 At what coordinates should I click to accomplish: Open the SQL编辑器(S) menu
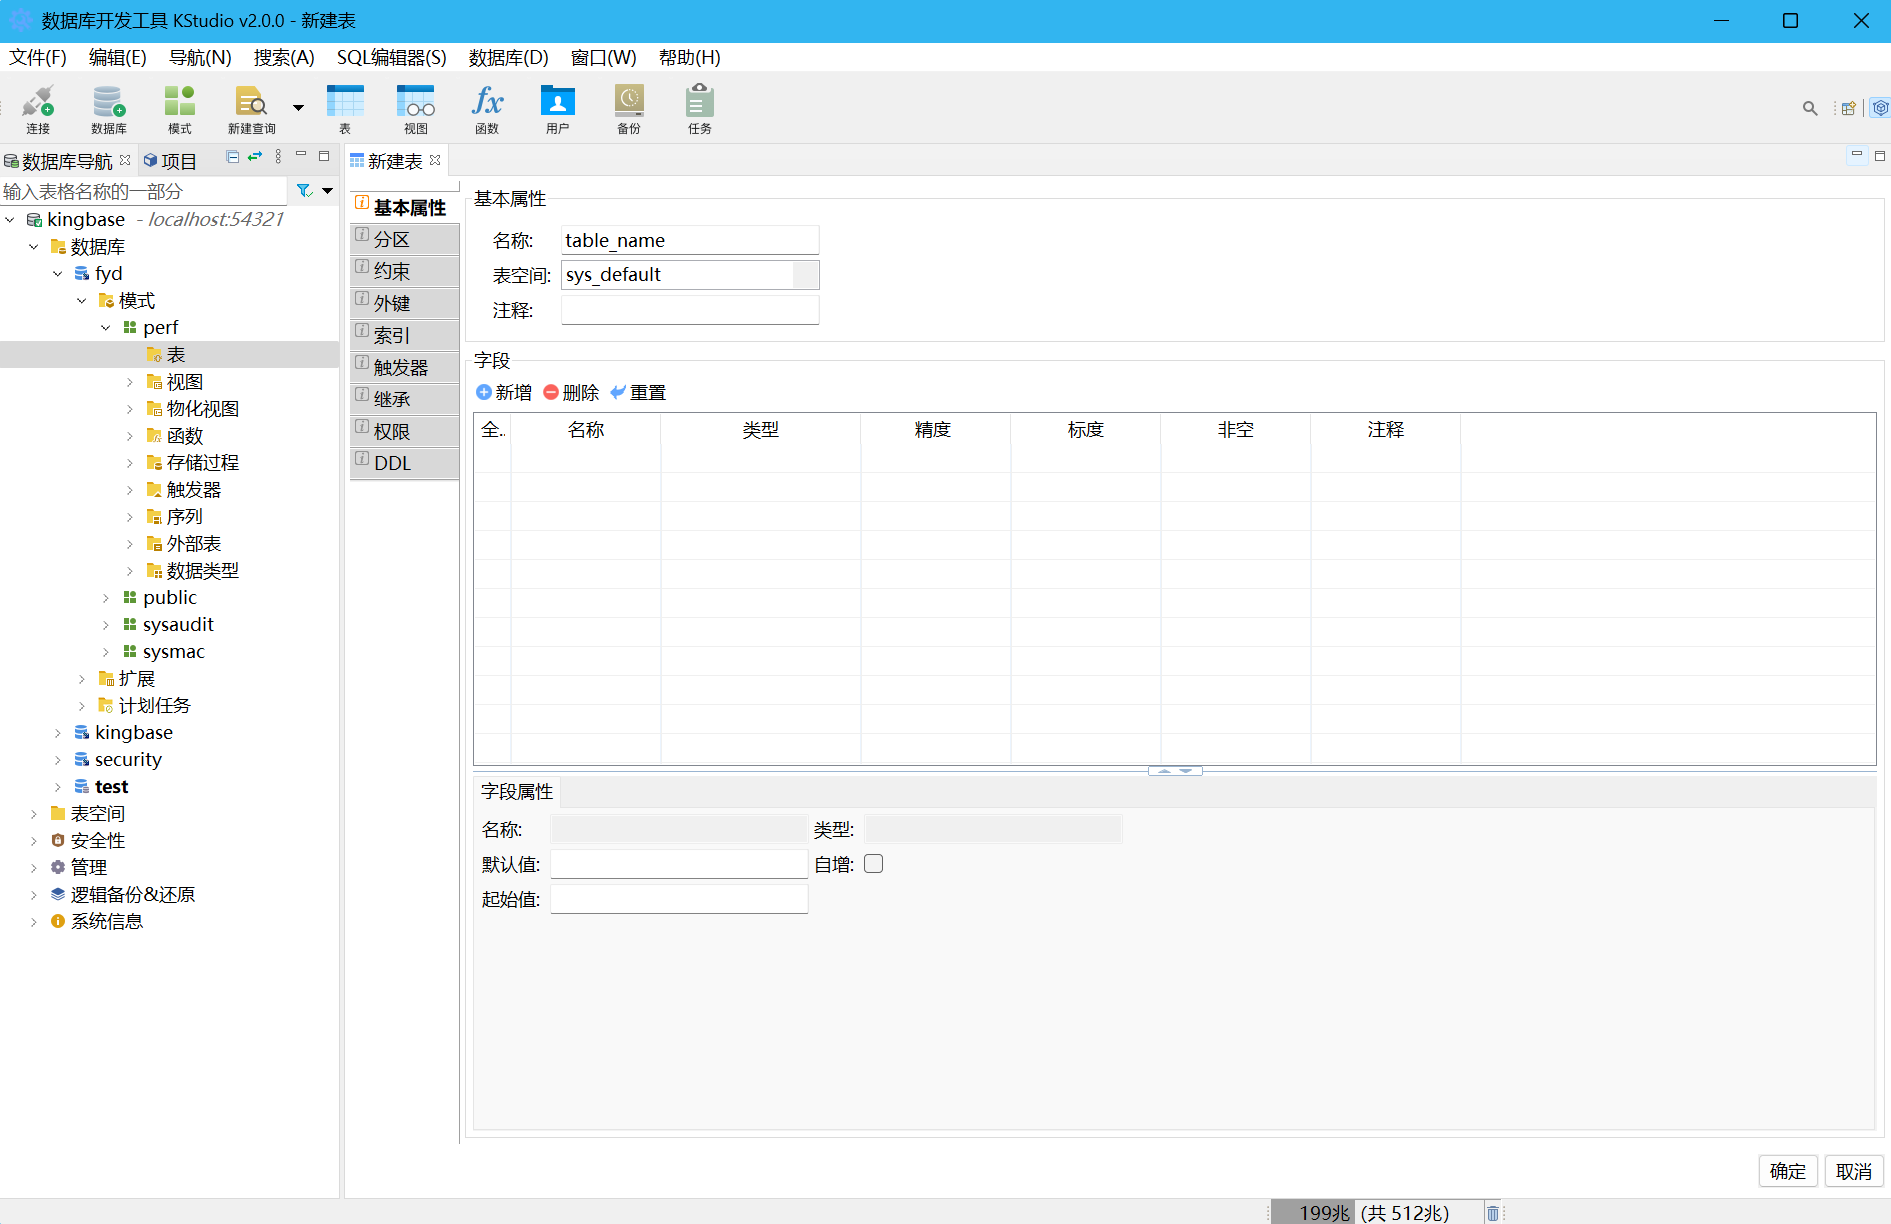(x=392, y=57)
